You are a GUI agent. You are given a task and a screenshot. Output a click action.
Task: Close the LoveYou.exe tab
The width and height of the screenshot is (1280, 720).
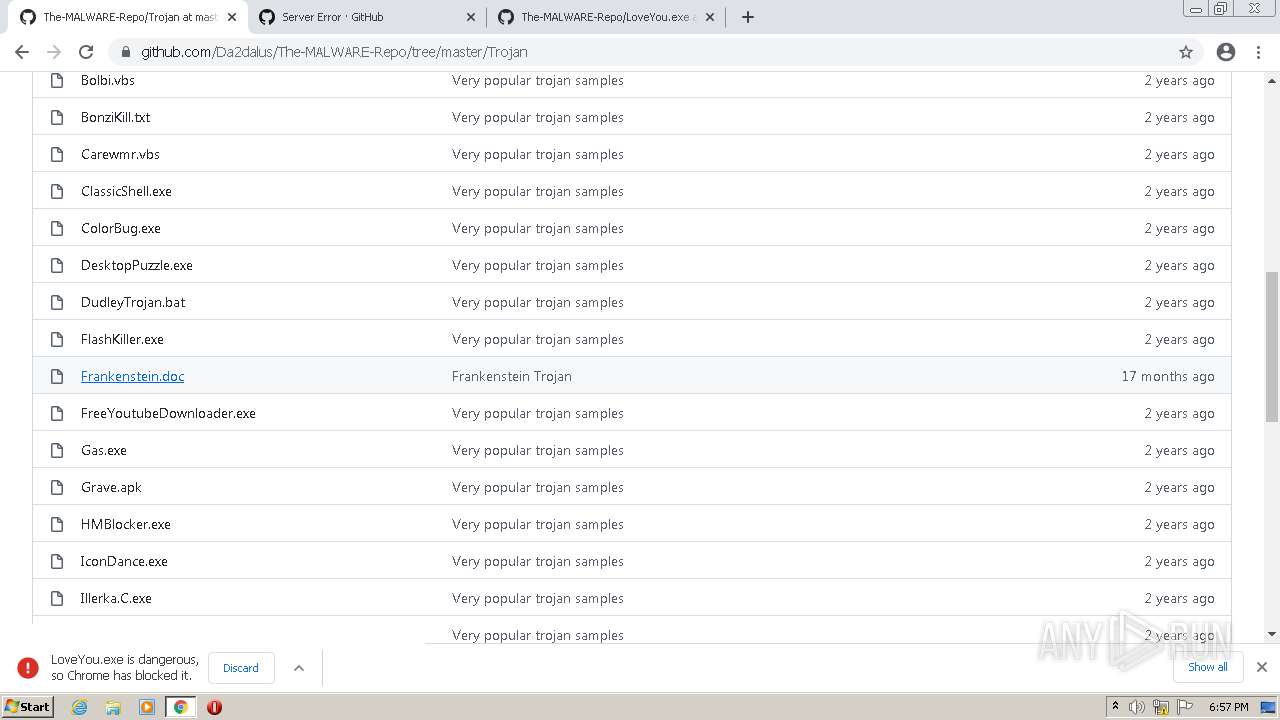click(710, 17)
